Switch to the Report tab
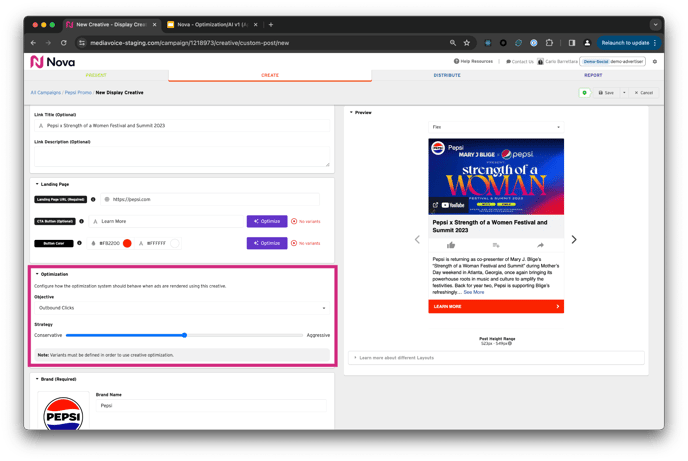The image size is (688, 461). [x=593, y=75]
